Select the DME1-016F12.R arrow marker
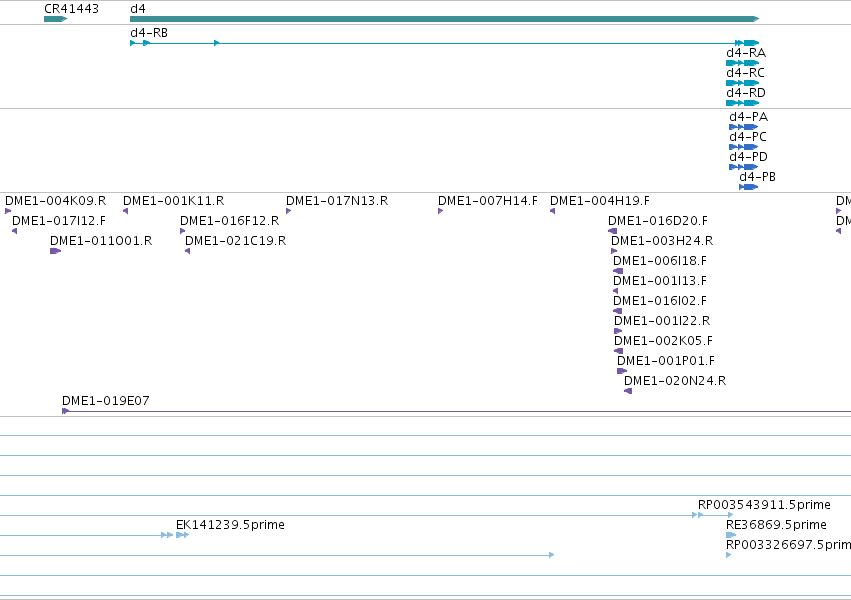The image size is (851, 600). click(x=183, y=231)
